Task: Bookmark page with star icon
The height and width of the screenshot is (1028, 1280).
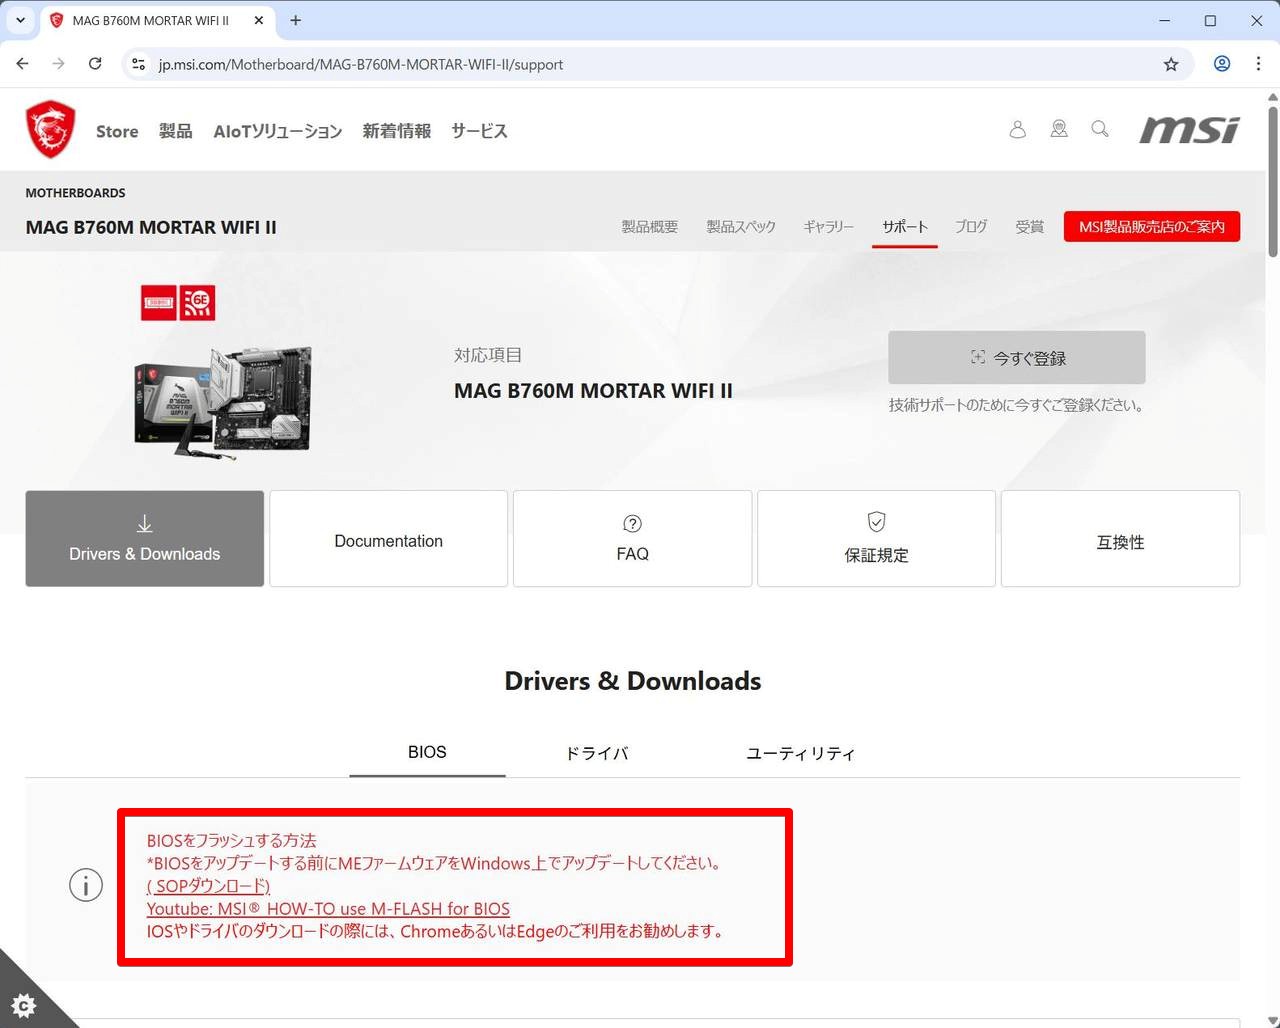Action: tap(1171, 64)
